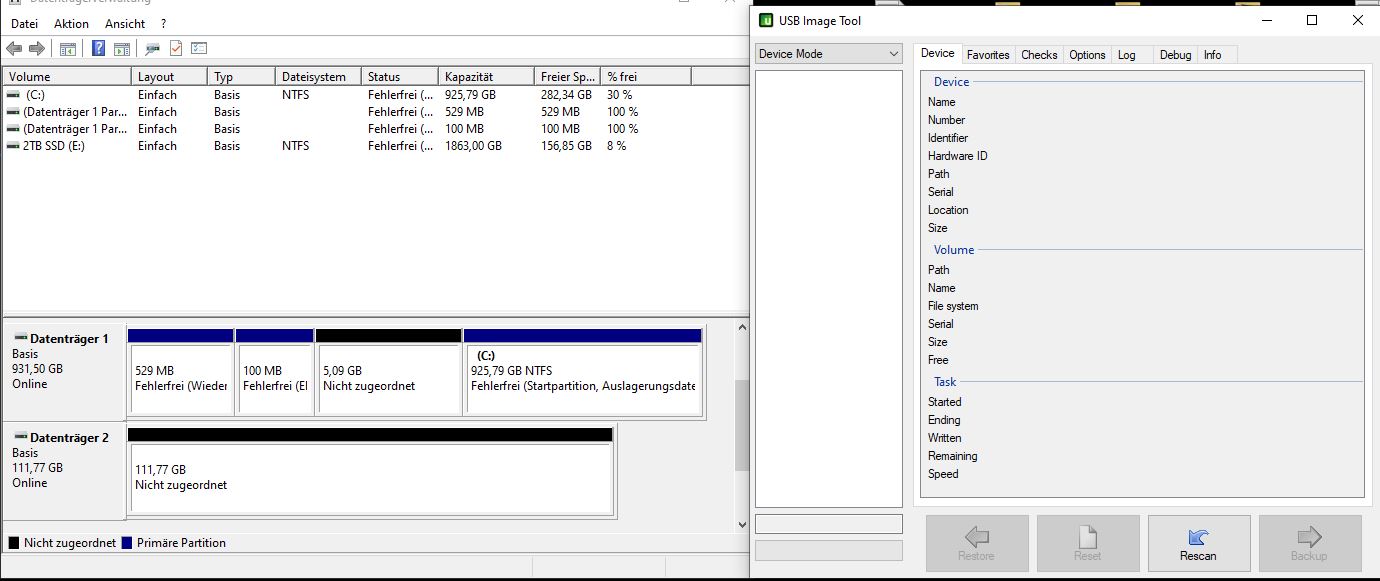Click the black Nicht zugeordnet legend swatch
This screenshot has width=1380, height=581.
(x=14, y=543)
